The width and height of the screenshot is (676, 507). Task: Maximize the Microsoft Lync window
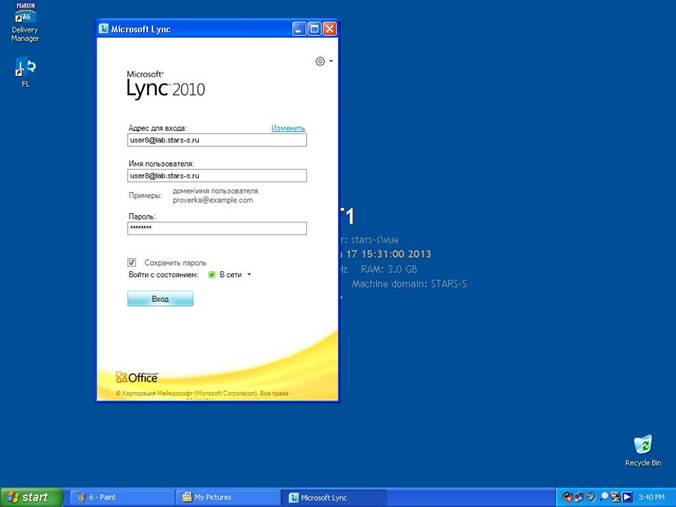click(x=314, y=29)
